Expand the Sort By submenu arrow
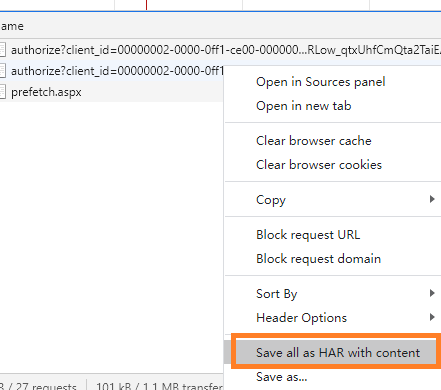Screen dimensions: 441x390 (x=432, y=293)
